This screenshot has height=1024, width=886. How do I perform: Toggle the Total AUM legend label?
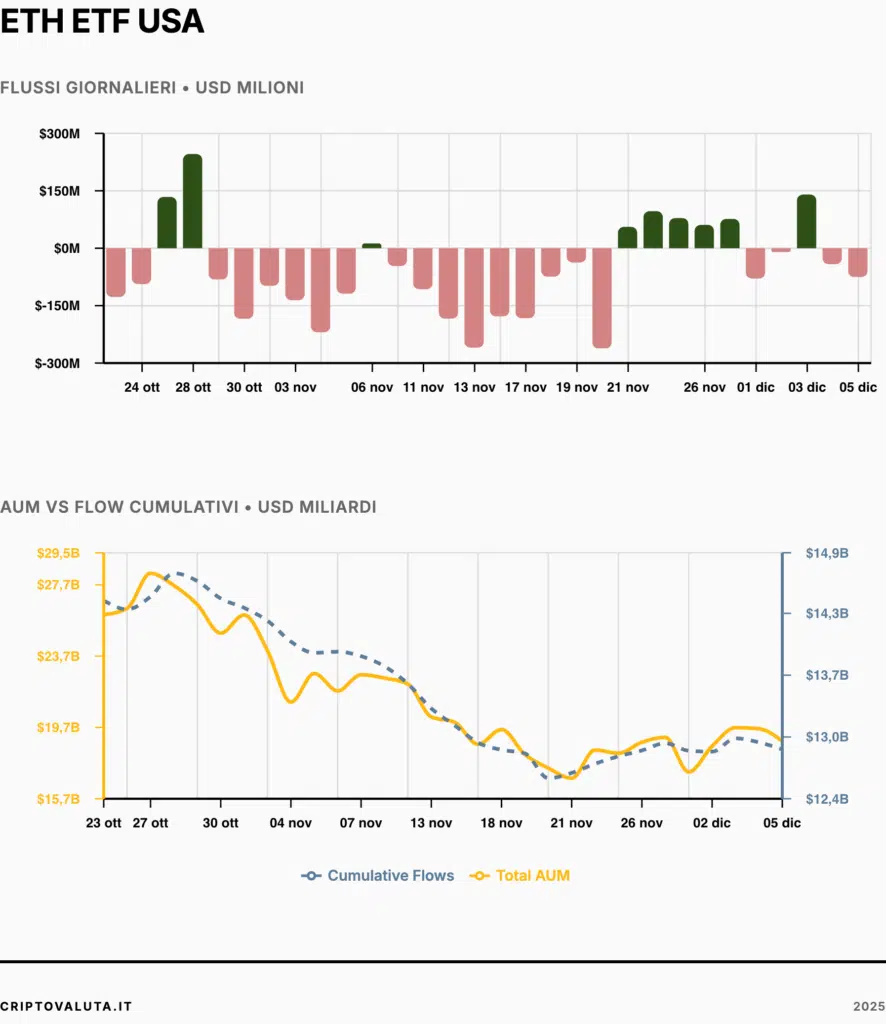point(533,876)
